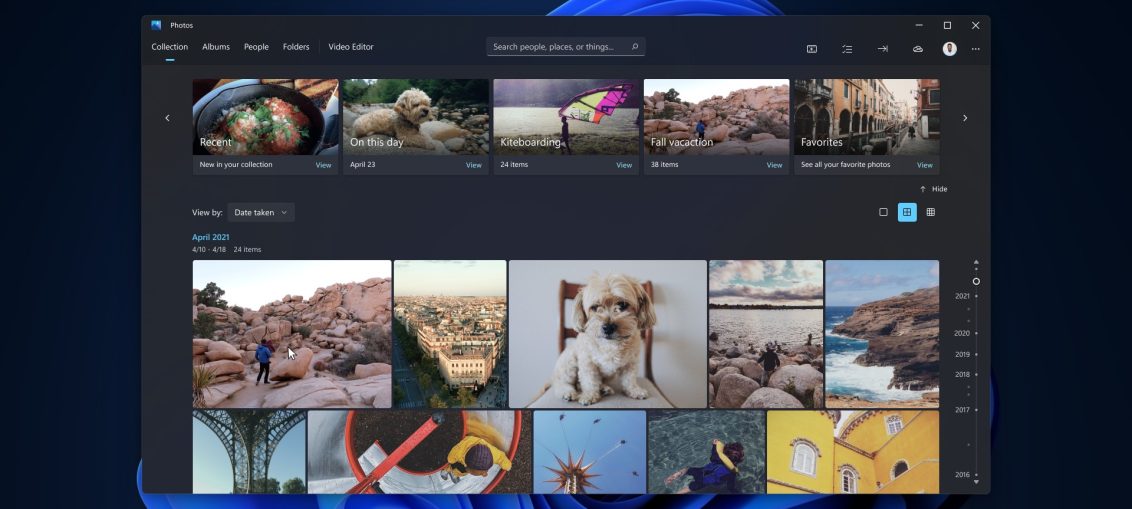Image resolution: width=1132 pixels, height=509 pixels.
Task: Click the 4/10 - 4/18 date range text
Action: (209, 250)
